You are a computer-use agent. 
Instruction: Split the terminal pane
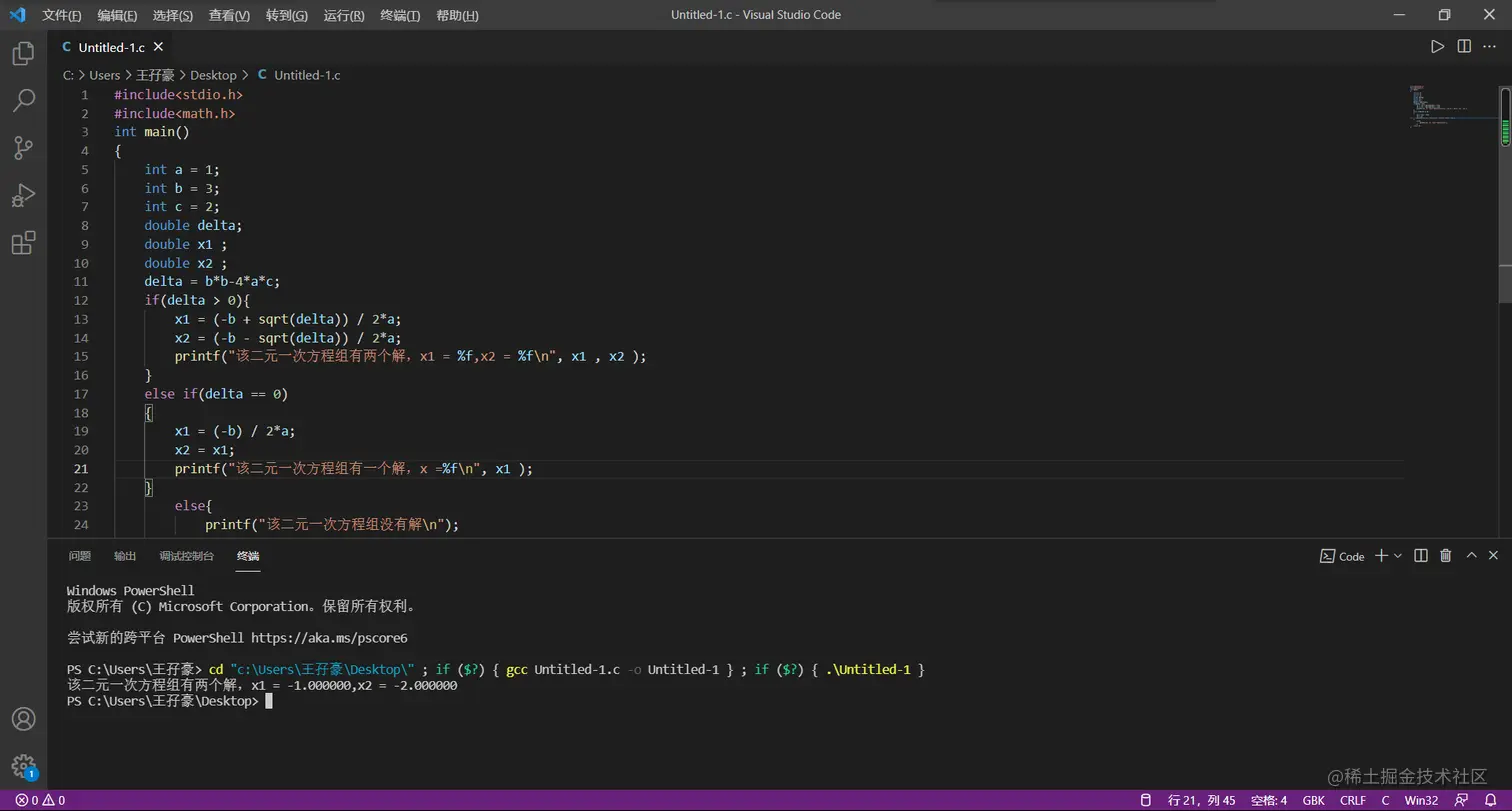point(1420,556)
